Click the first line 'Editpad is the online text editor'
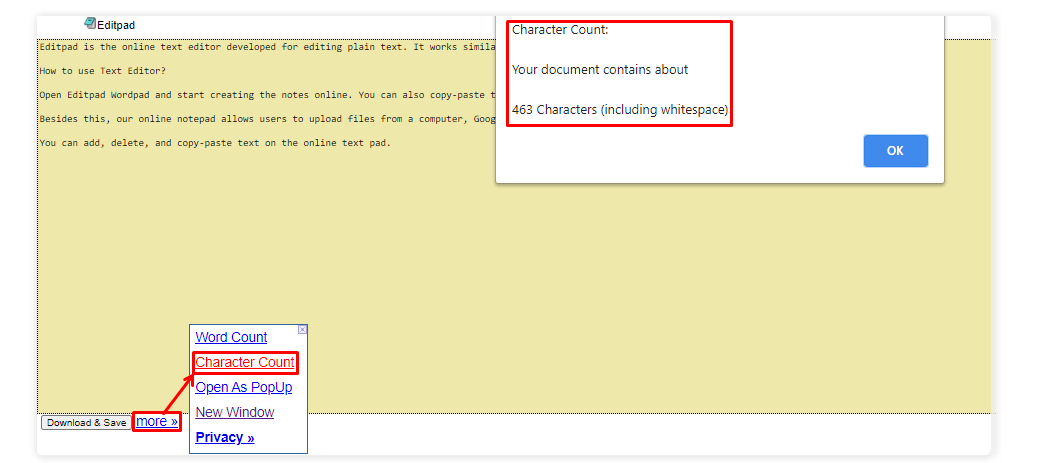The image size is (1044, 463). click(268, 47)
